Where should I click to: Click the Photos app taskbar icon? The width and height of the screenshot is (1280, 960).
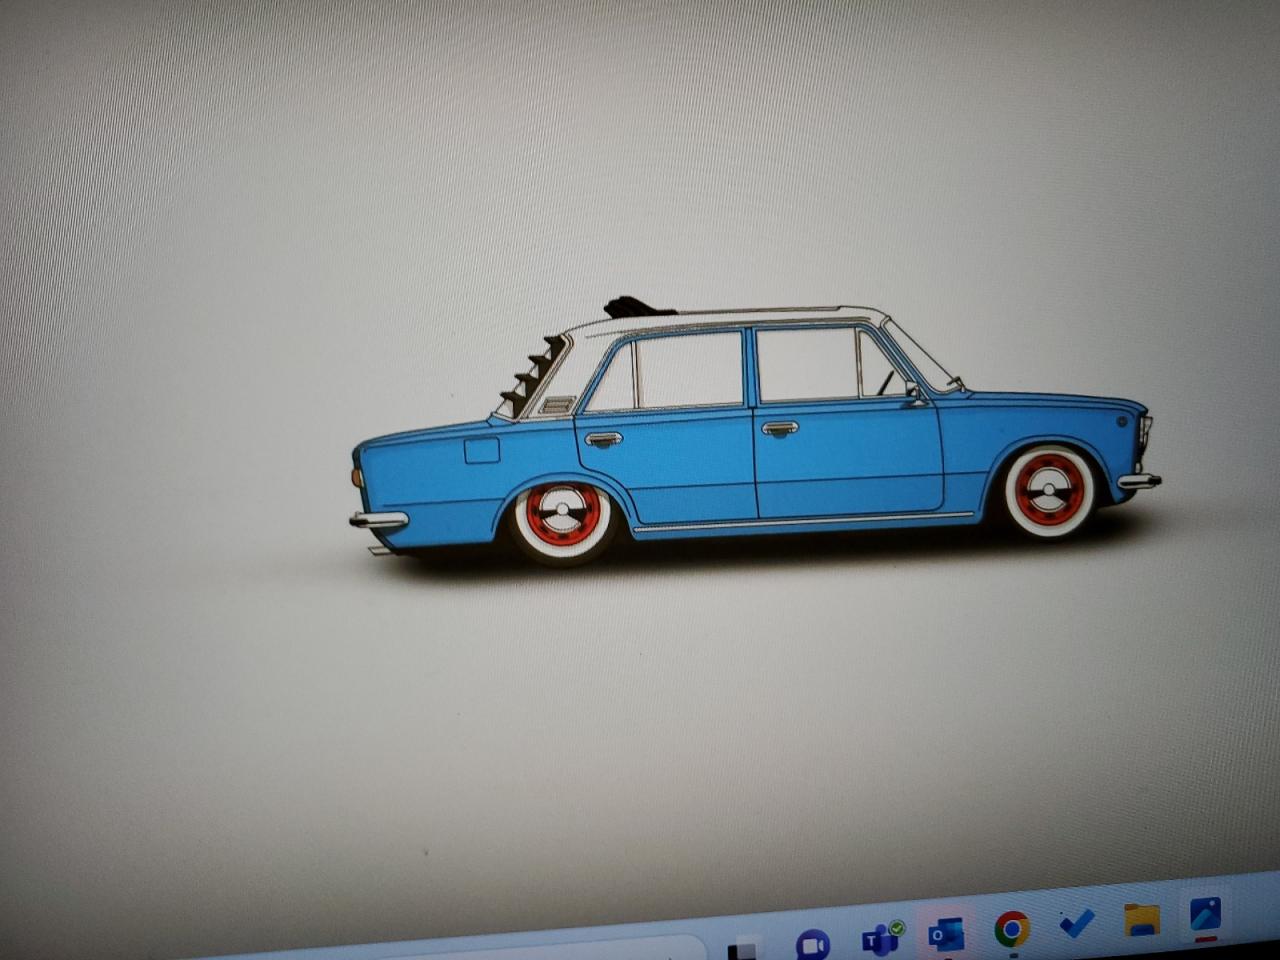coord(1205,914)
